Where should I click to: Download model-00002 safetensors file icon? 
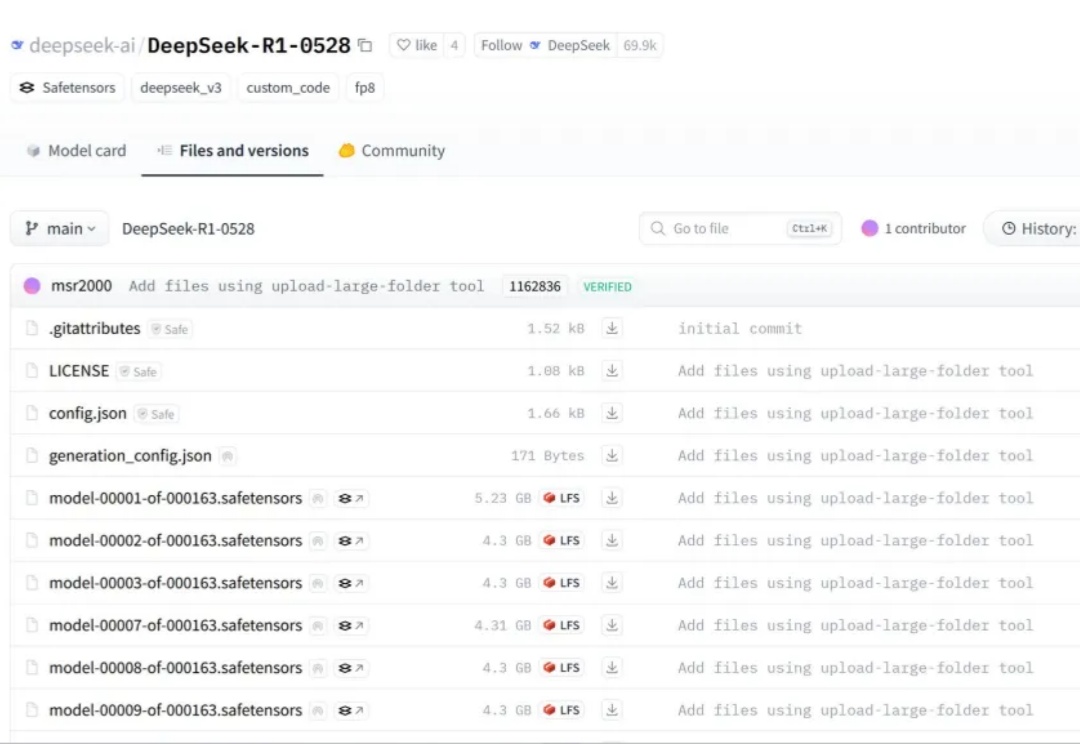click(612, 540)
